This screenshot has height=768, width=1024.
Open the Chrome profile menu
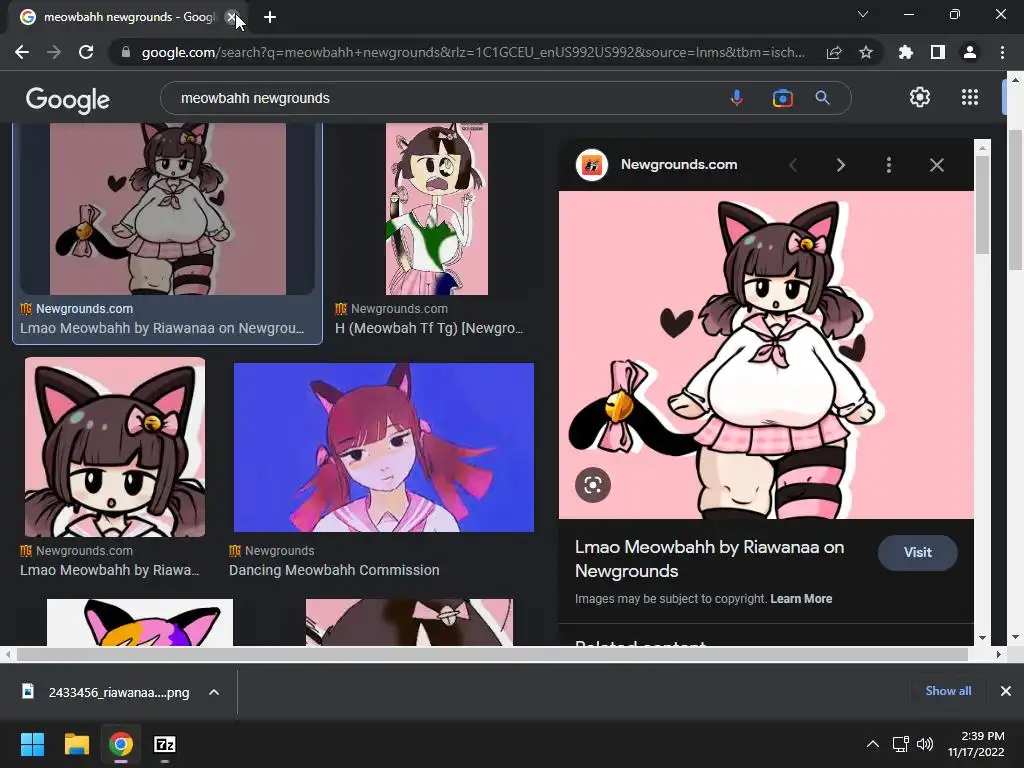coord(970,52)
